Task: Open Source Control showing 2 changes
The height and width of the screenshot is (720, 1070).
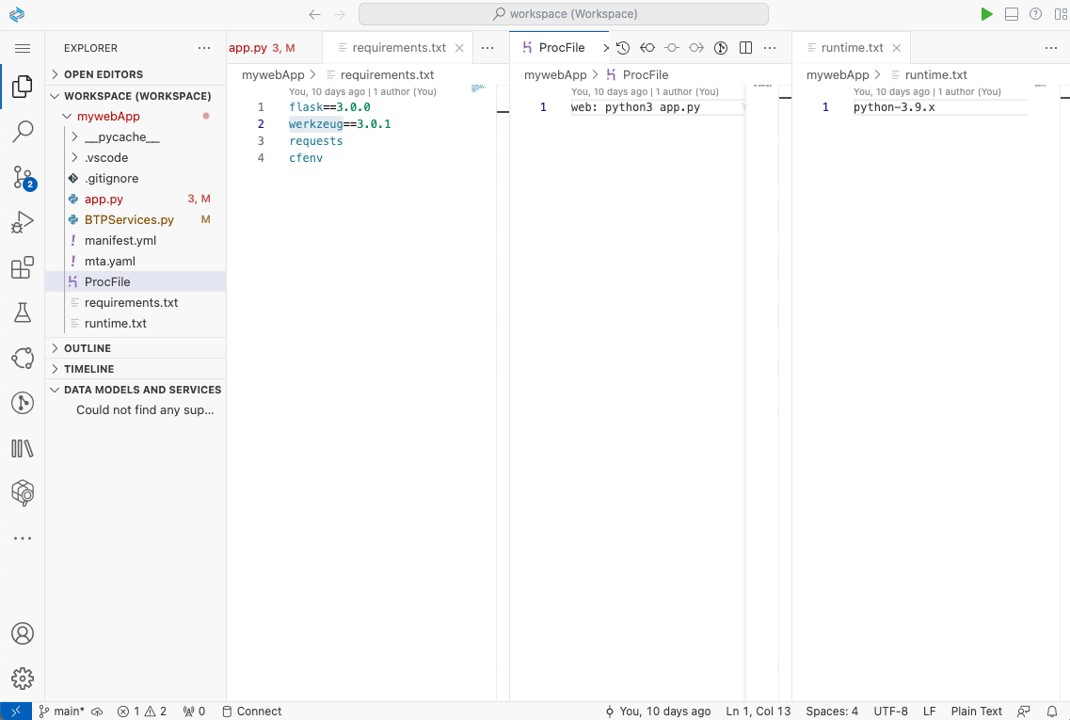Action: [x=22, y=177]
